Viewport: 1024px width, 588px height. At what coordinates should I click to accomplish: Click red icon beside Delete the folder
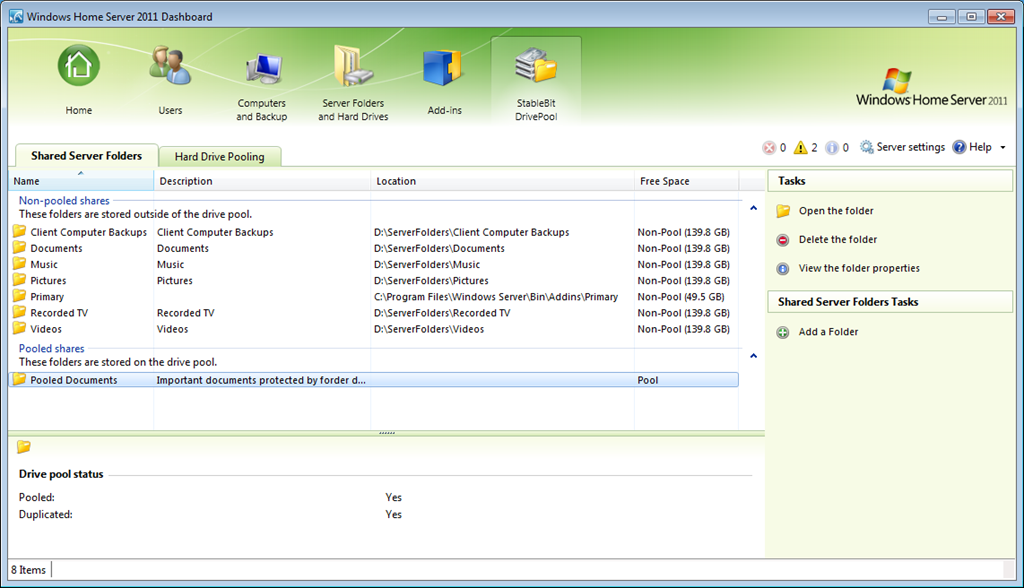pyautogui.click(x=783, y=240)
